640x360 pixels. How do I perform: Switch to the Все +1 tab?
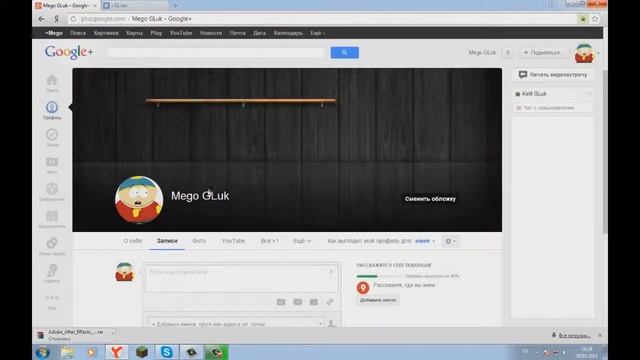coord(269,241)
